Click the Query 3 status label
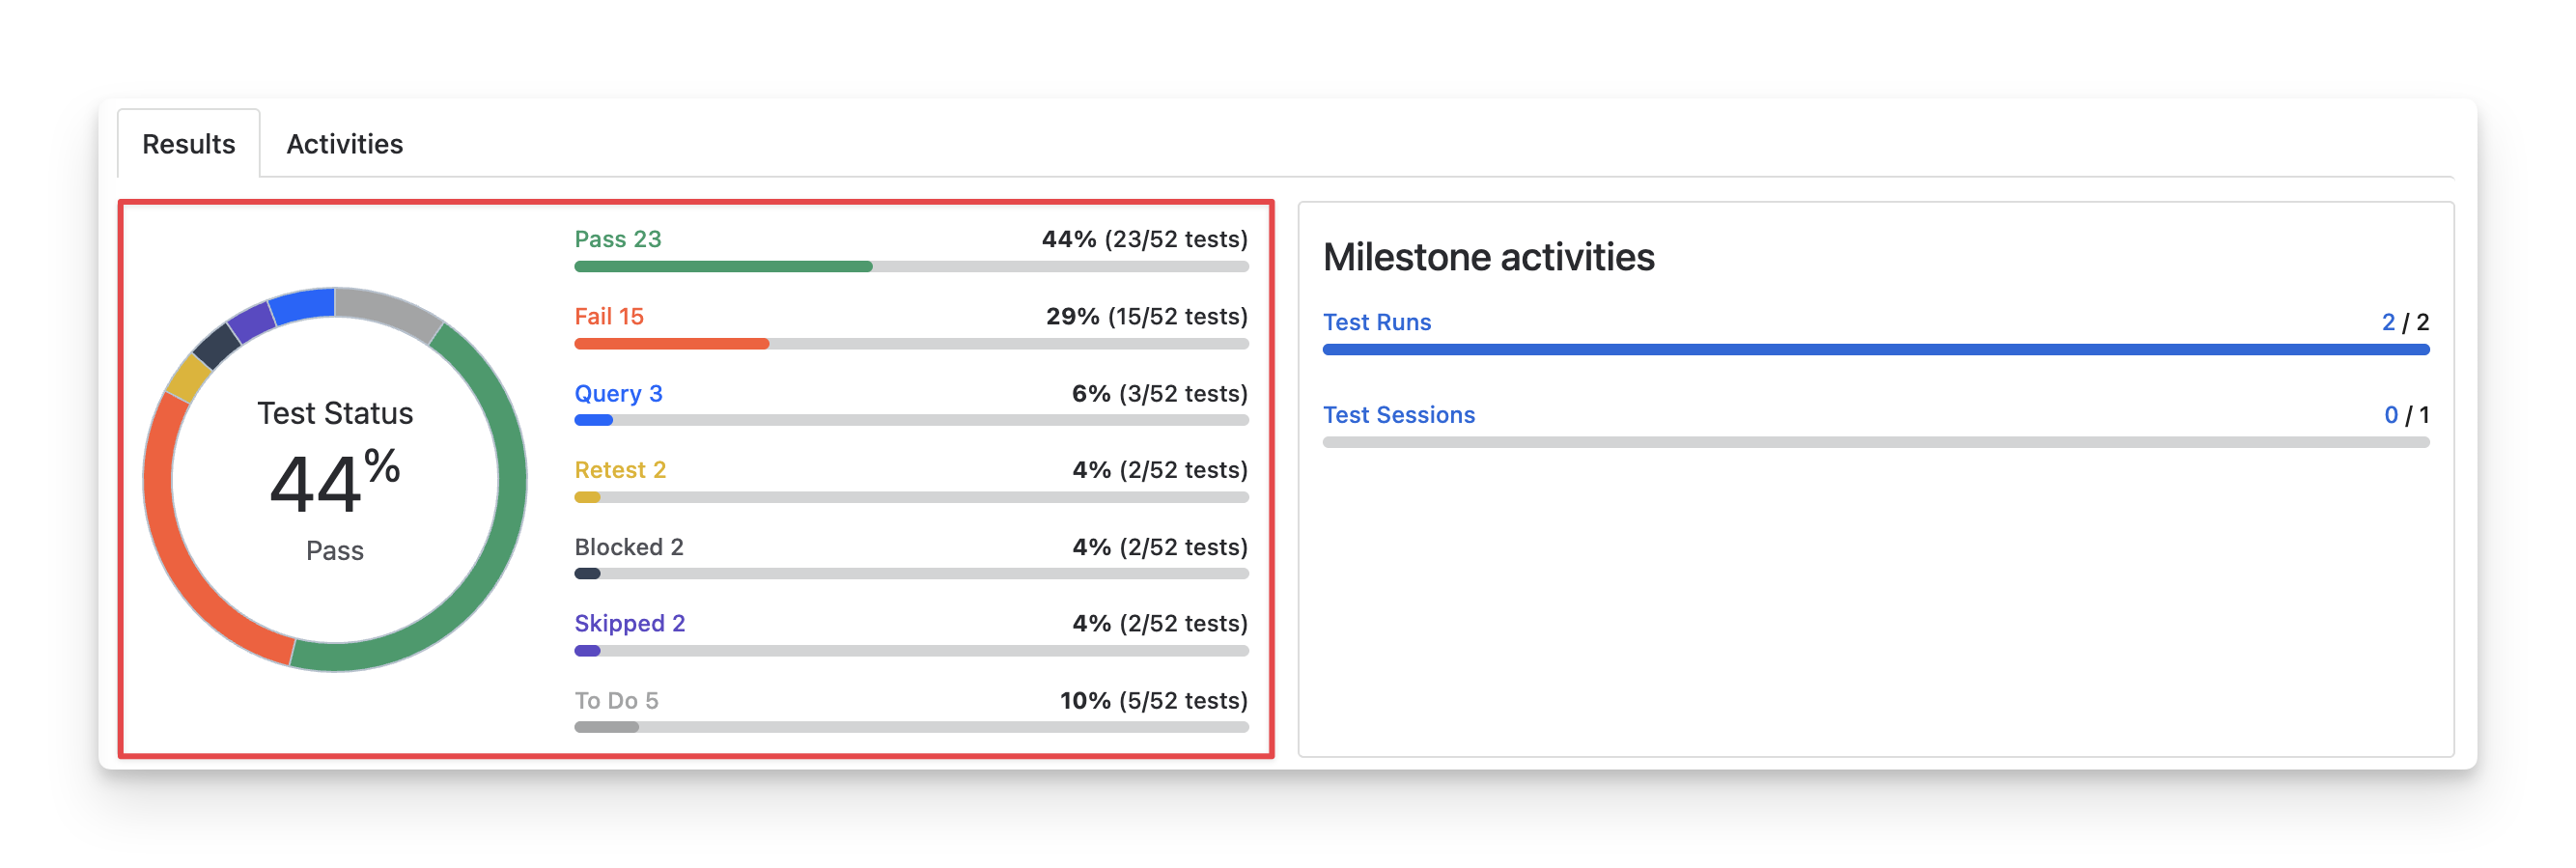The image size is (2576, 868). point(617,393)
